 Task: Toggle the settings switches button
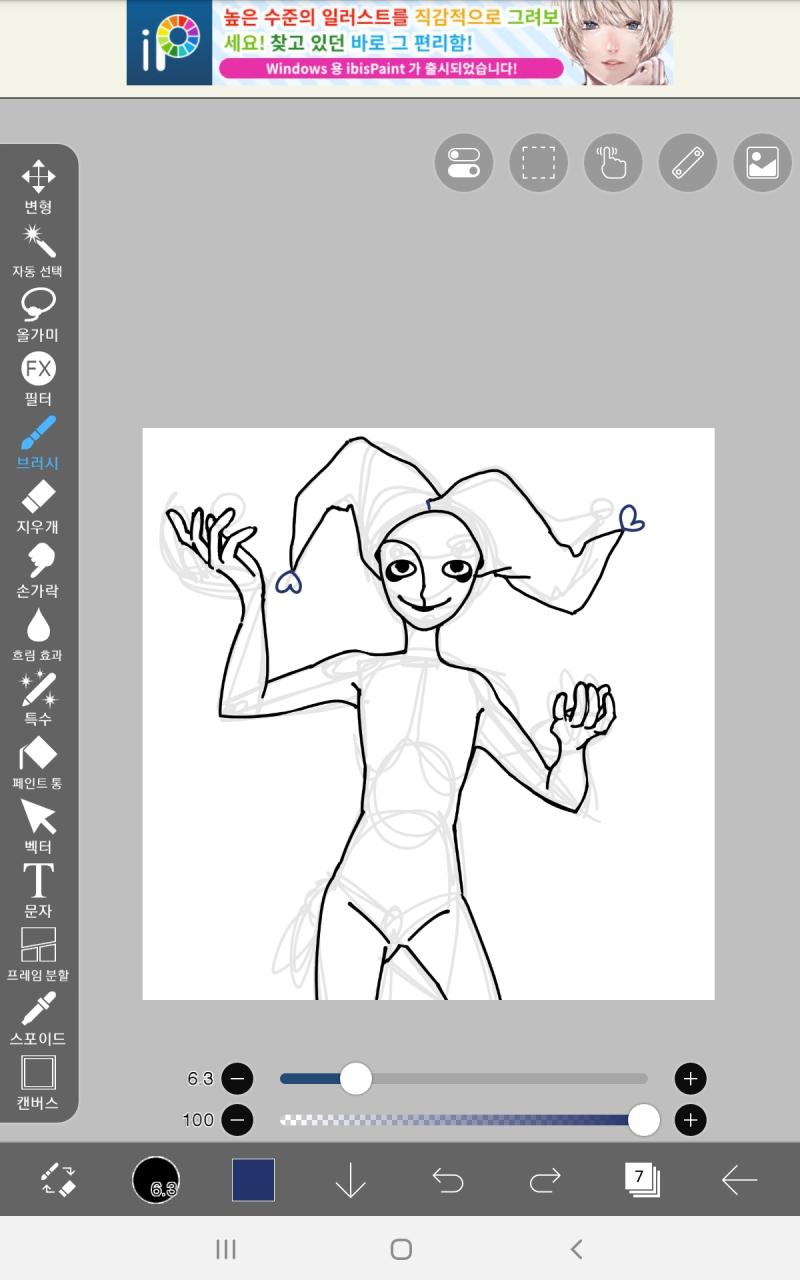click(464, 162)
